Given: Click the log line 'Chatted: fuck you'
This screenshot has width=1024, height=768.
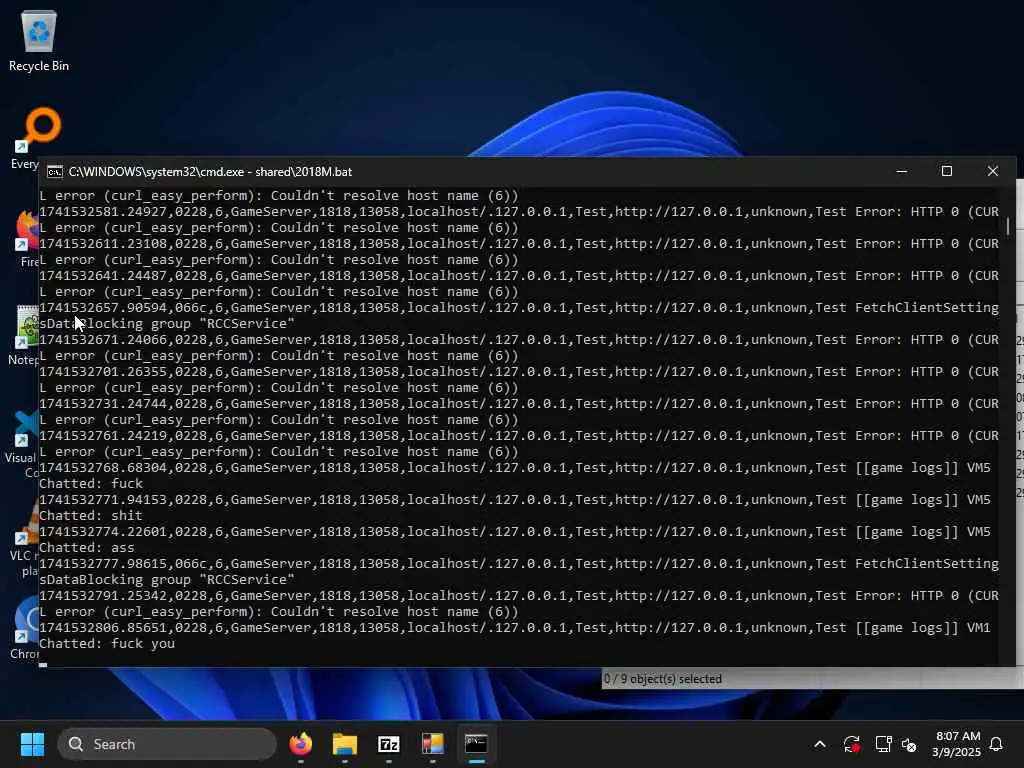Looking at the screenshot, I should [x=107, y=643].
